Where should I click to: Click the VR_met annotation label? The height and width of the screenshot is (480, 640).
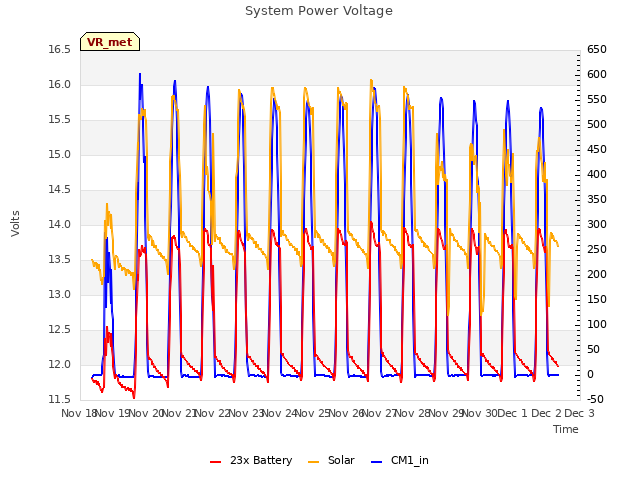(110, 42)
